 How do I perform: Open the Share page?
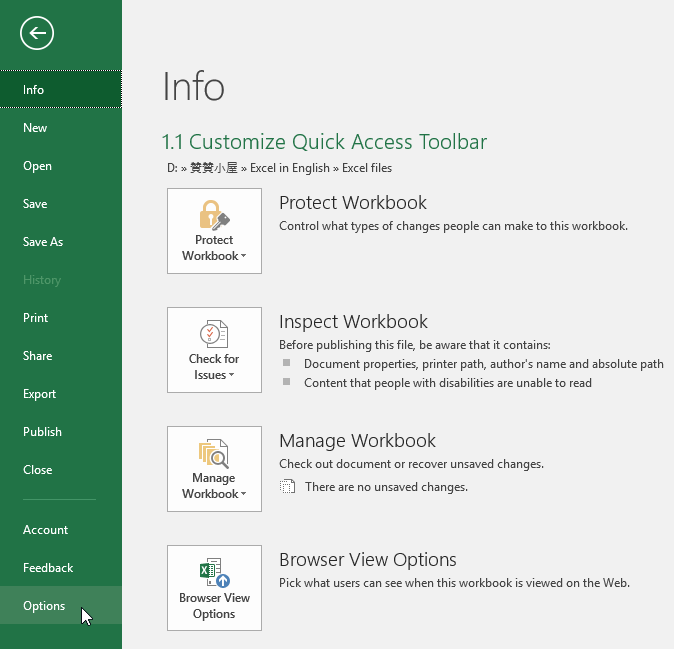(x=61, y=356)
